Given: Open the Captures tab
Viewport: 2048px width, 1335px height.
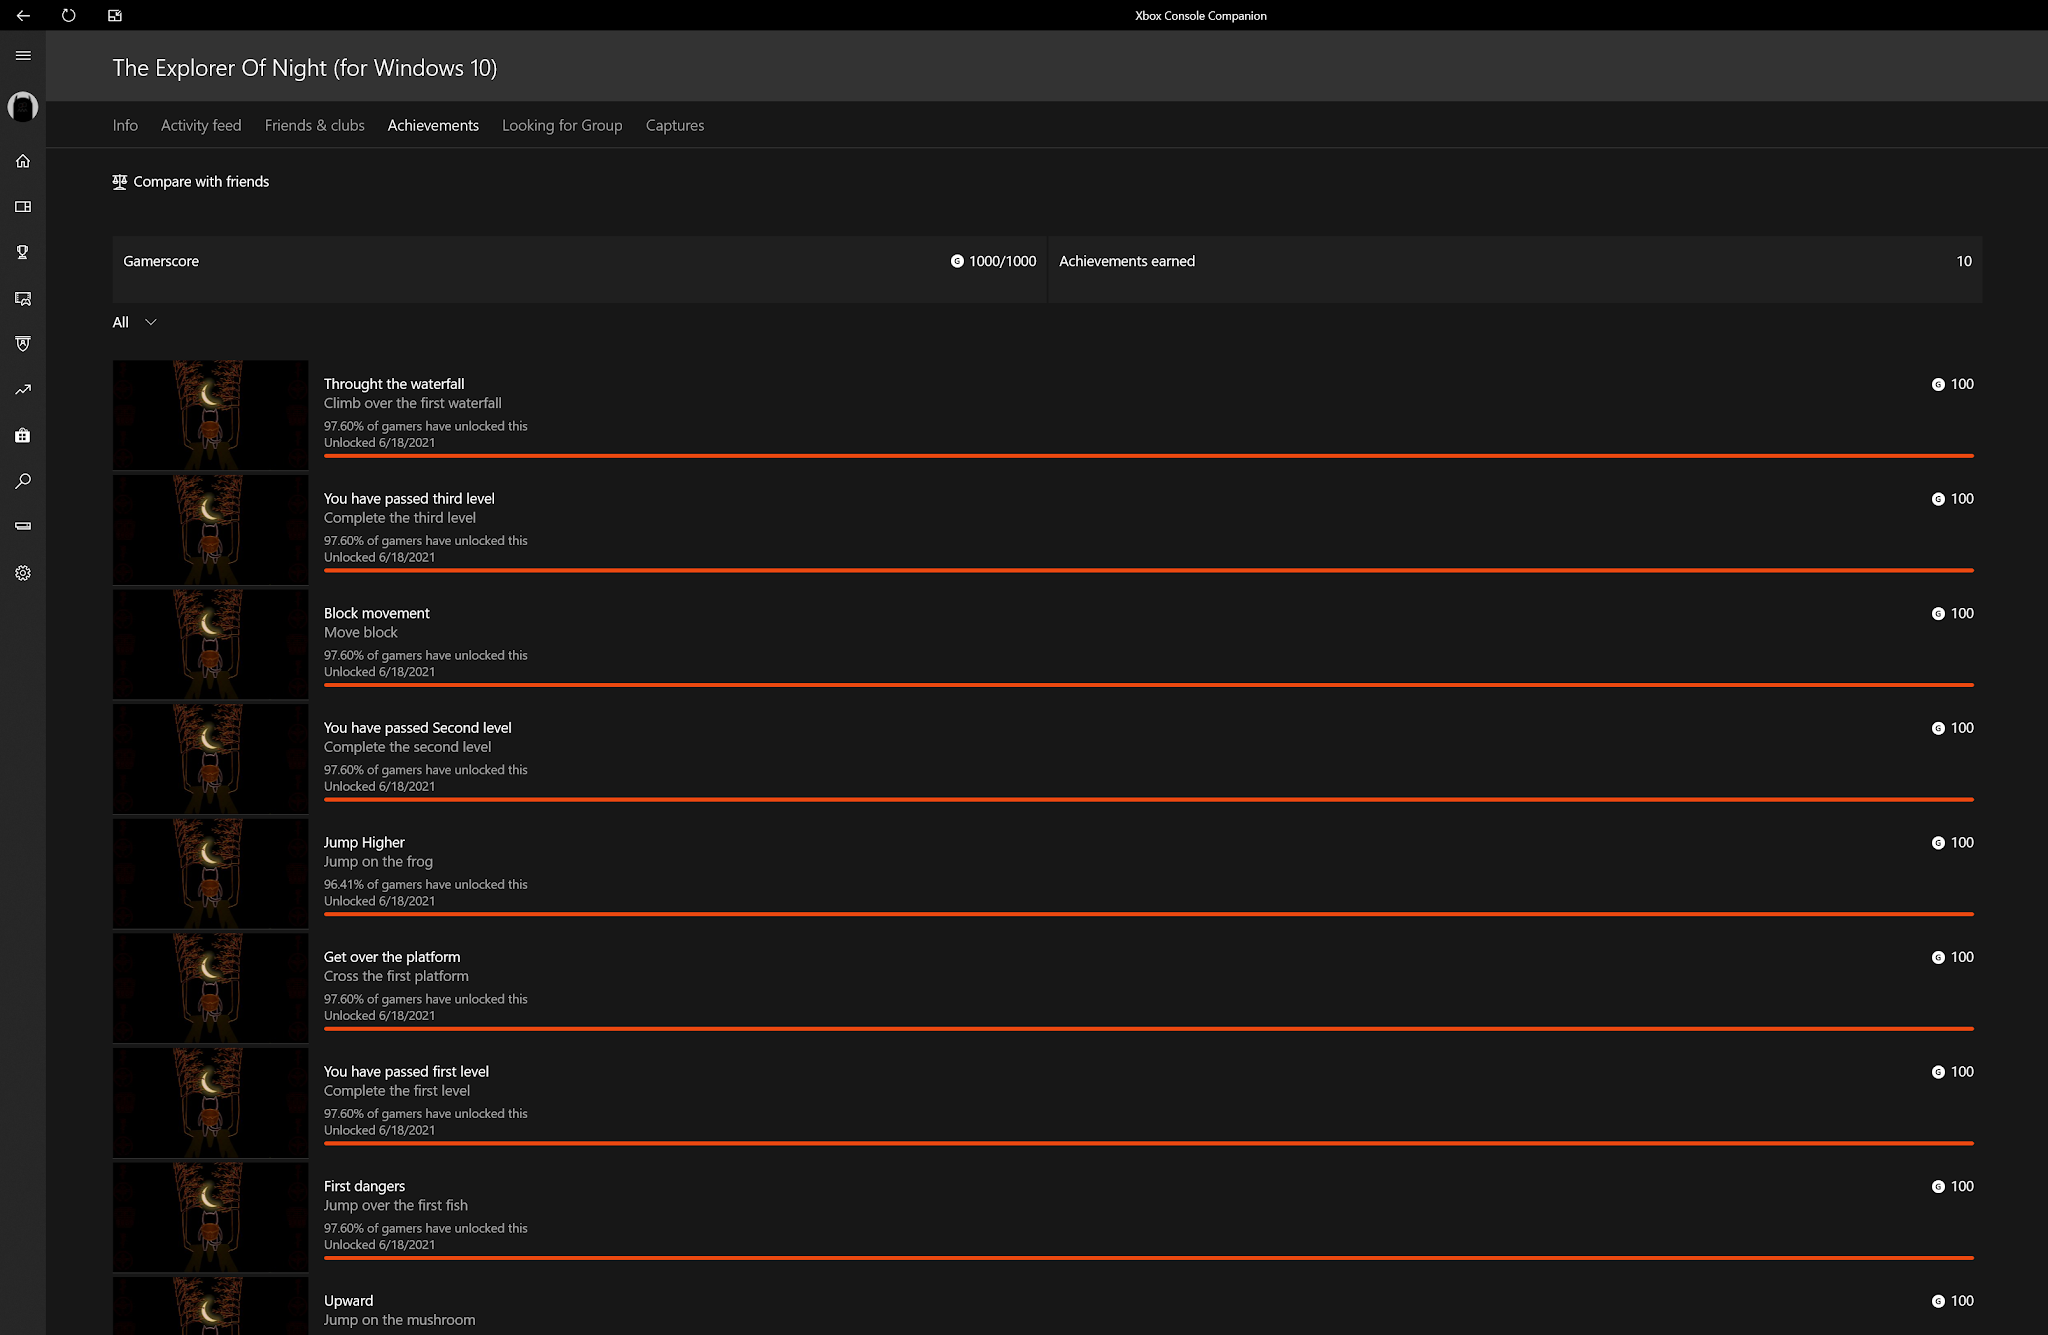Looking at the screenshot, I should point(675,125).
